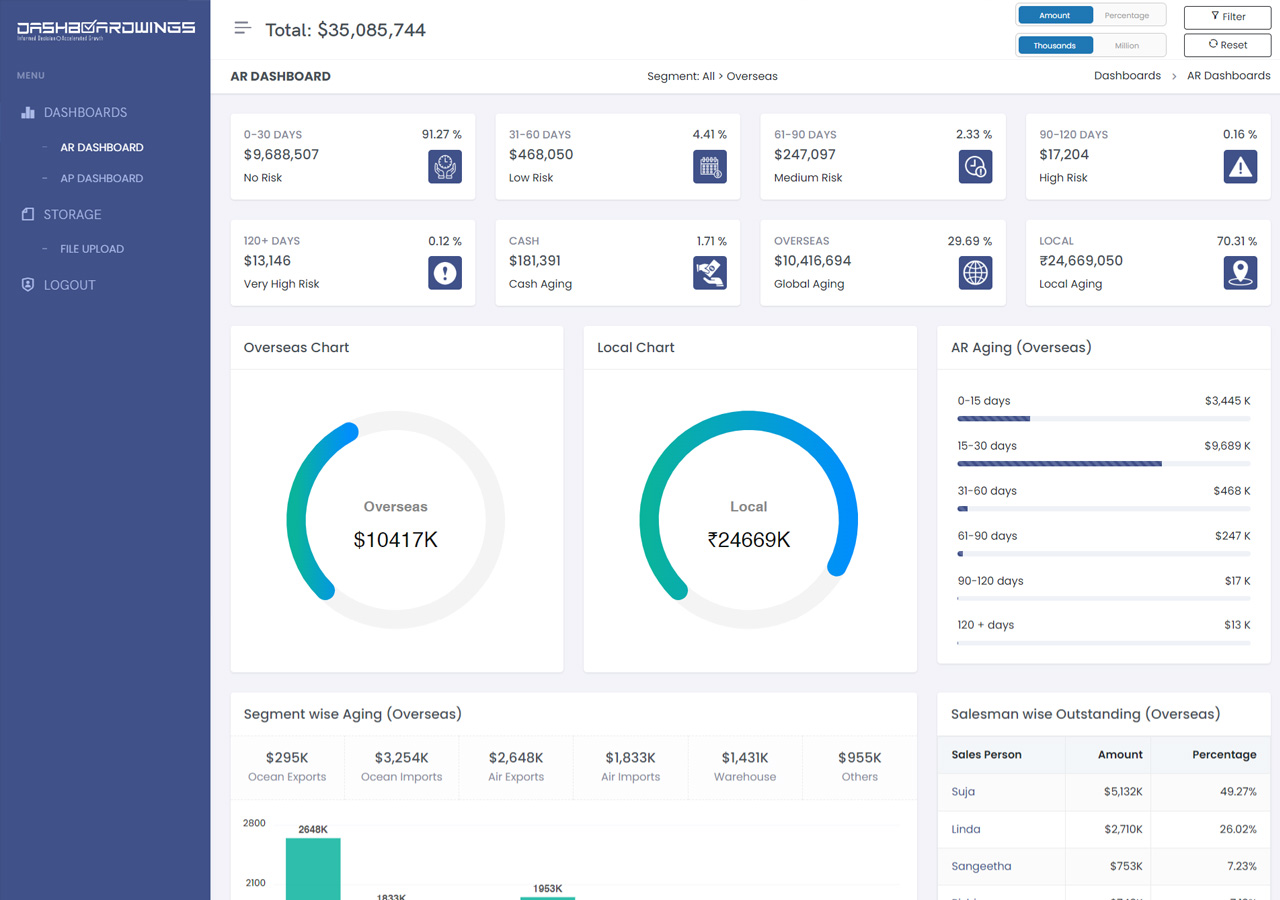
Task: Select Million unit option
Action: (x=1127, y=45)
